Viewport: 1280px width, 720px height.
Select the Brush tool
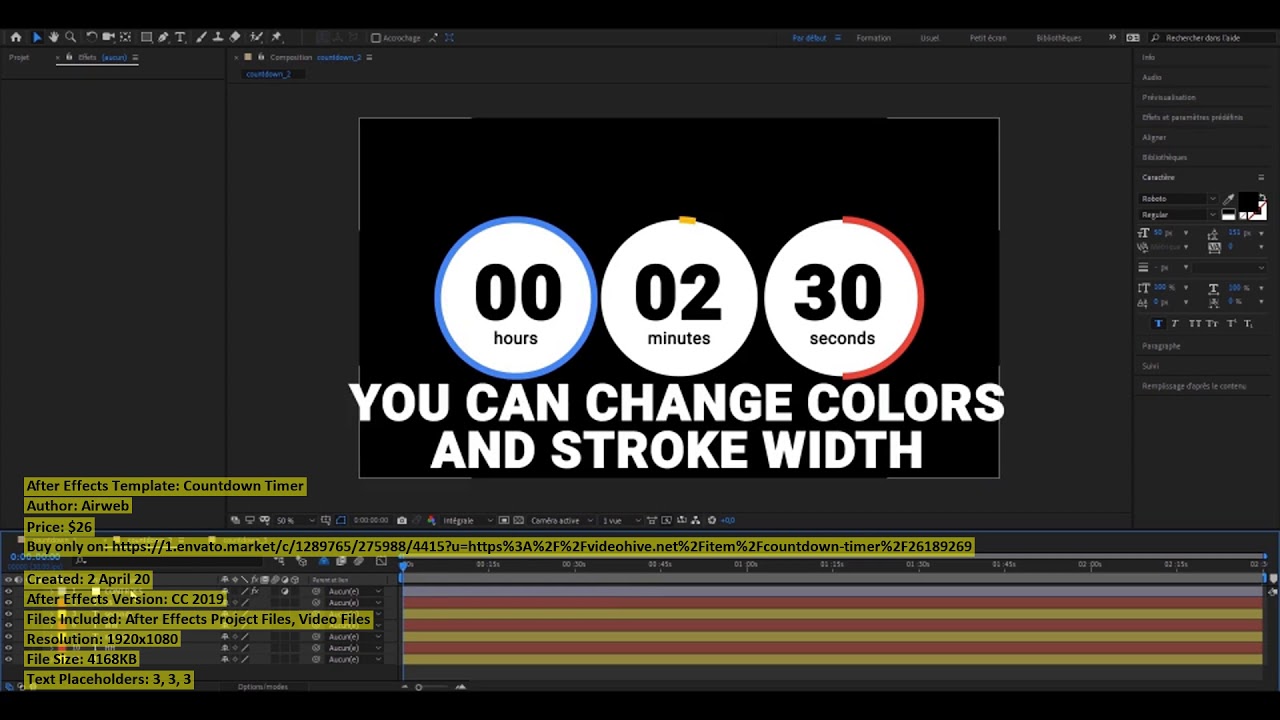[x=201, y=37]
